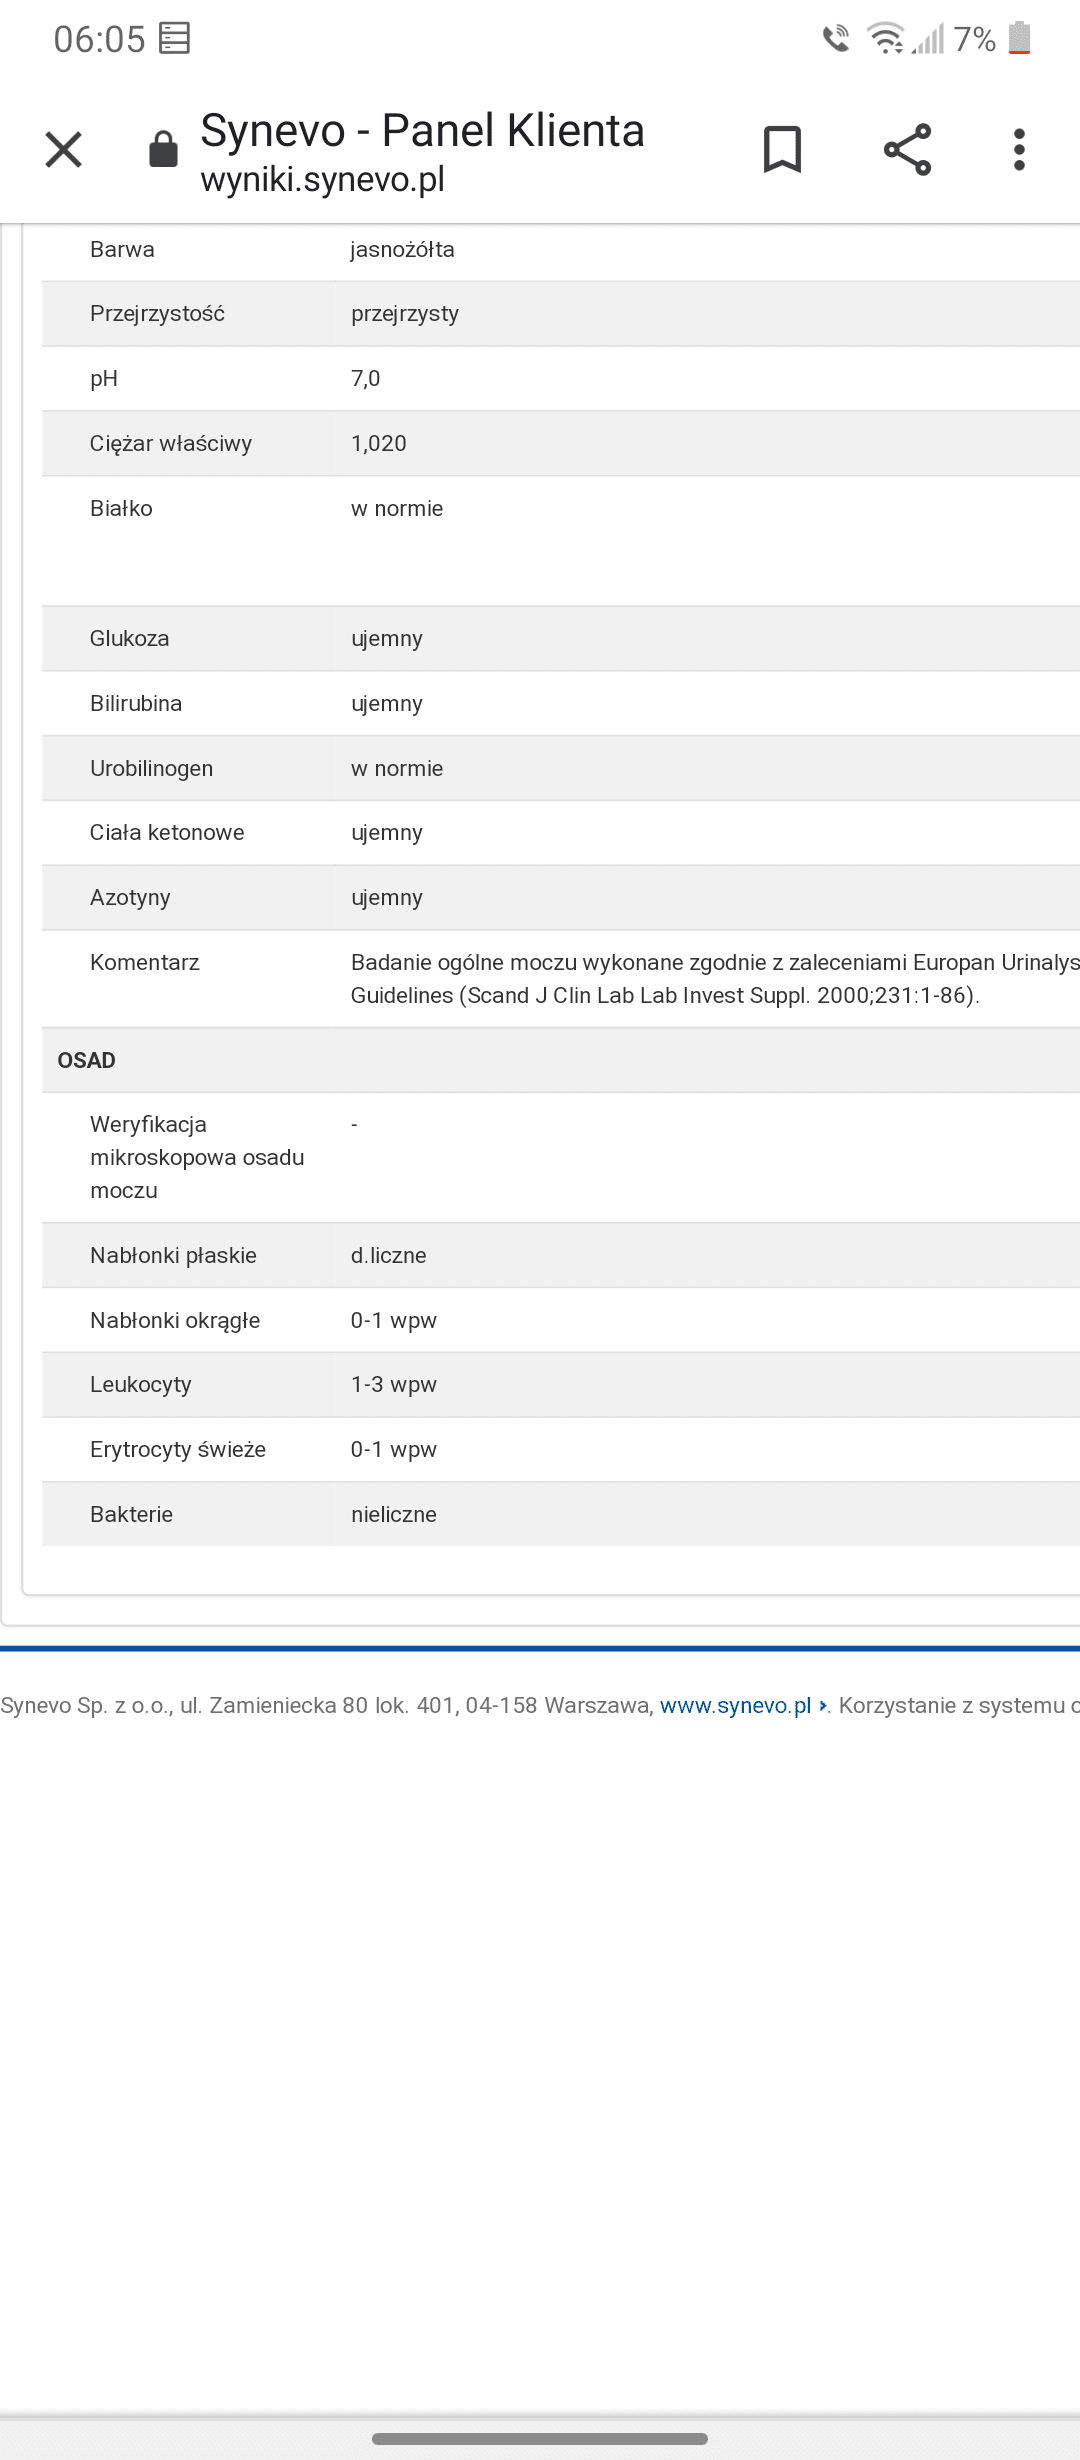Tap the Wi-Fi calling phone icon
The image size is (1080, 2460).
(835, 39)
